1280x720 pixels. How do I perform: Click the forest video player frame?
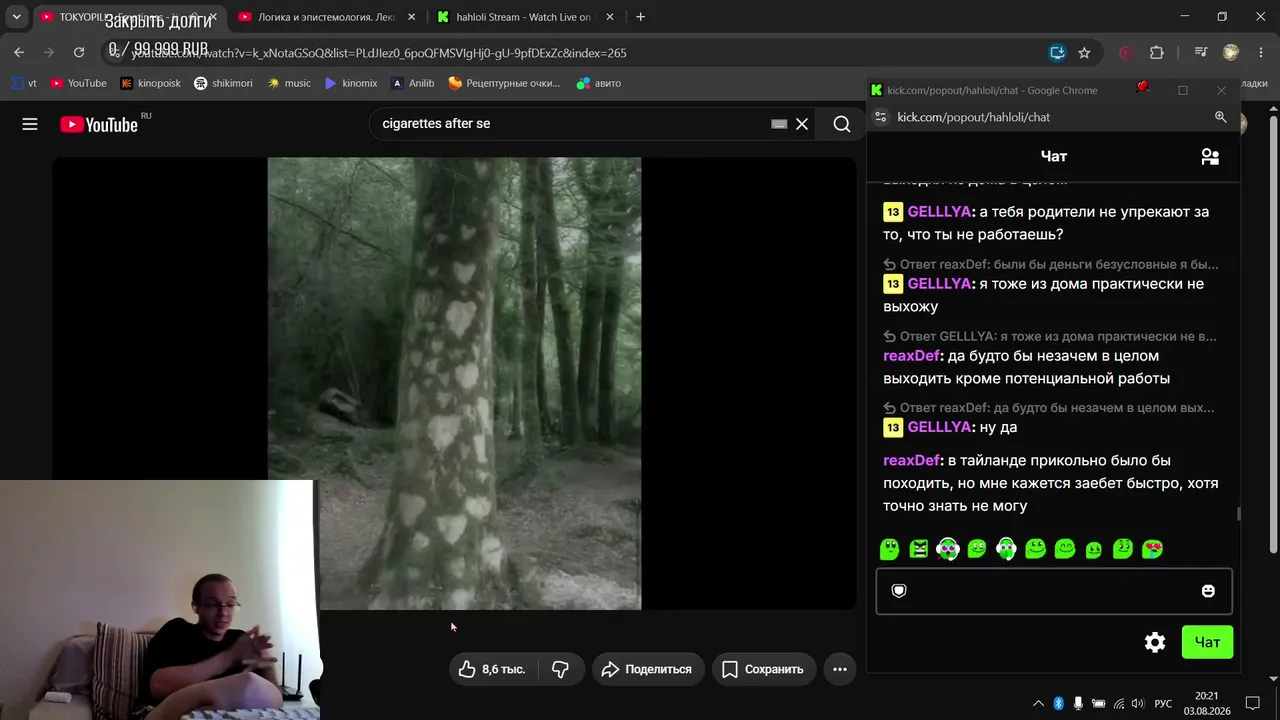point(454,383)
